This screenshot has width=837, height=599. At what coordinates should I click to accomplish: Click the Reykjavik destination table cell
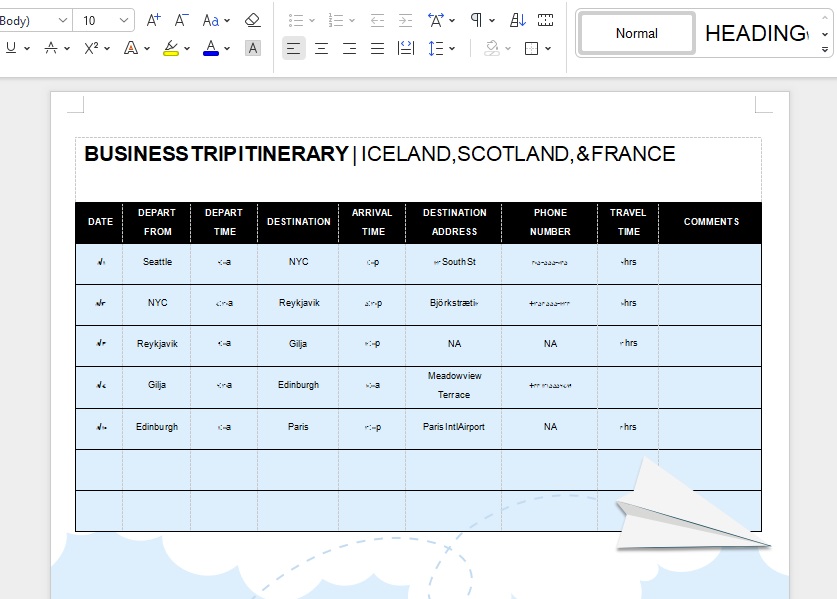pos(298,303)
